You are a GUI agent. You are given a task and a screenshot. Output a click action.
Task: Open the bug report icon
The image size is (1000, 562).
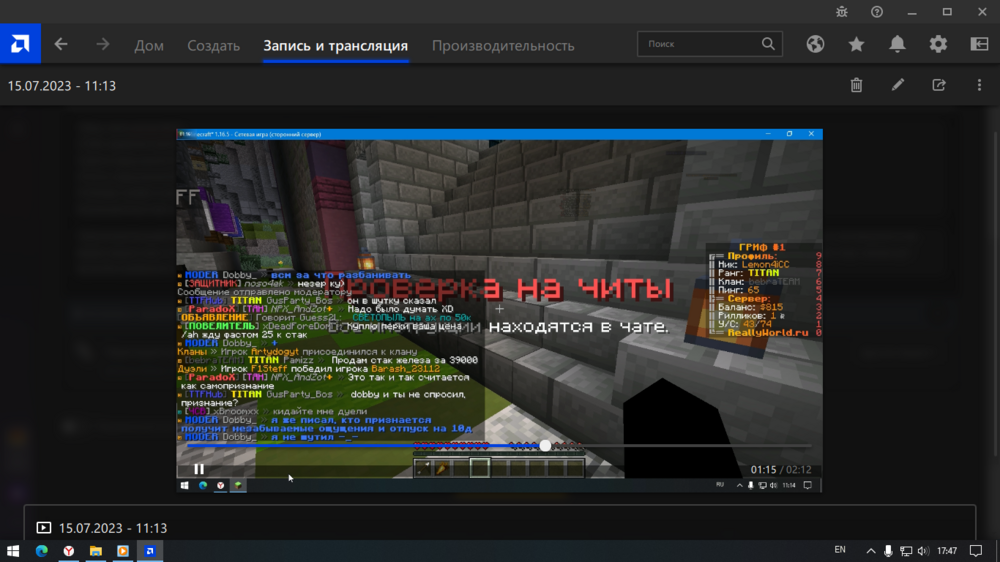coord(842,11)
